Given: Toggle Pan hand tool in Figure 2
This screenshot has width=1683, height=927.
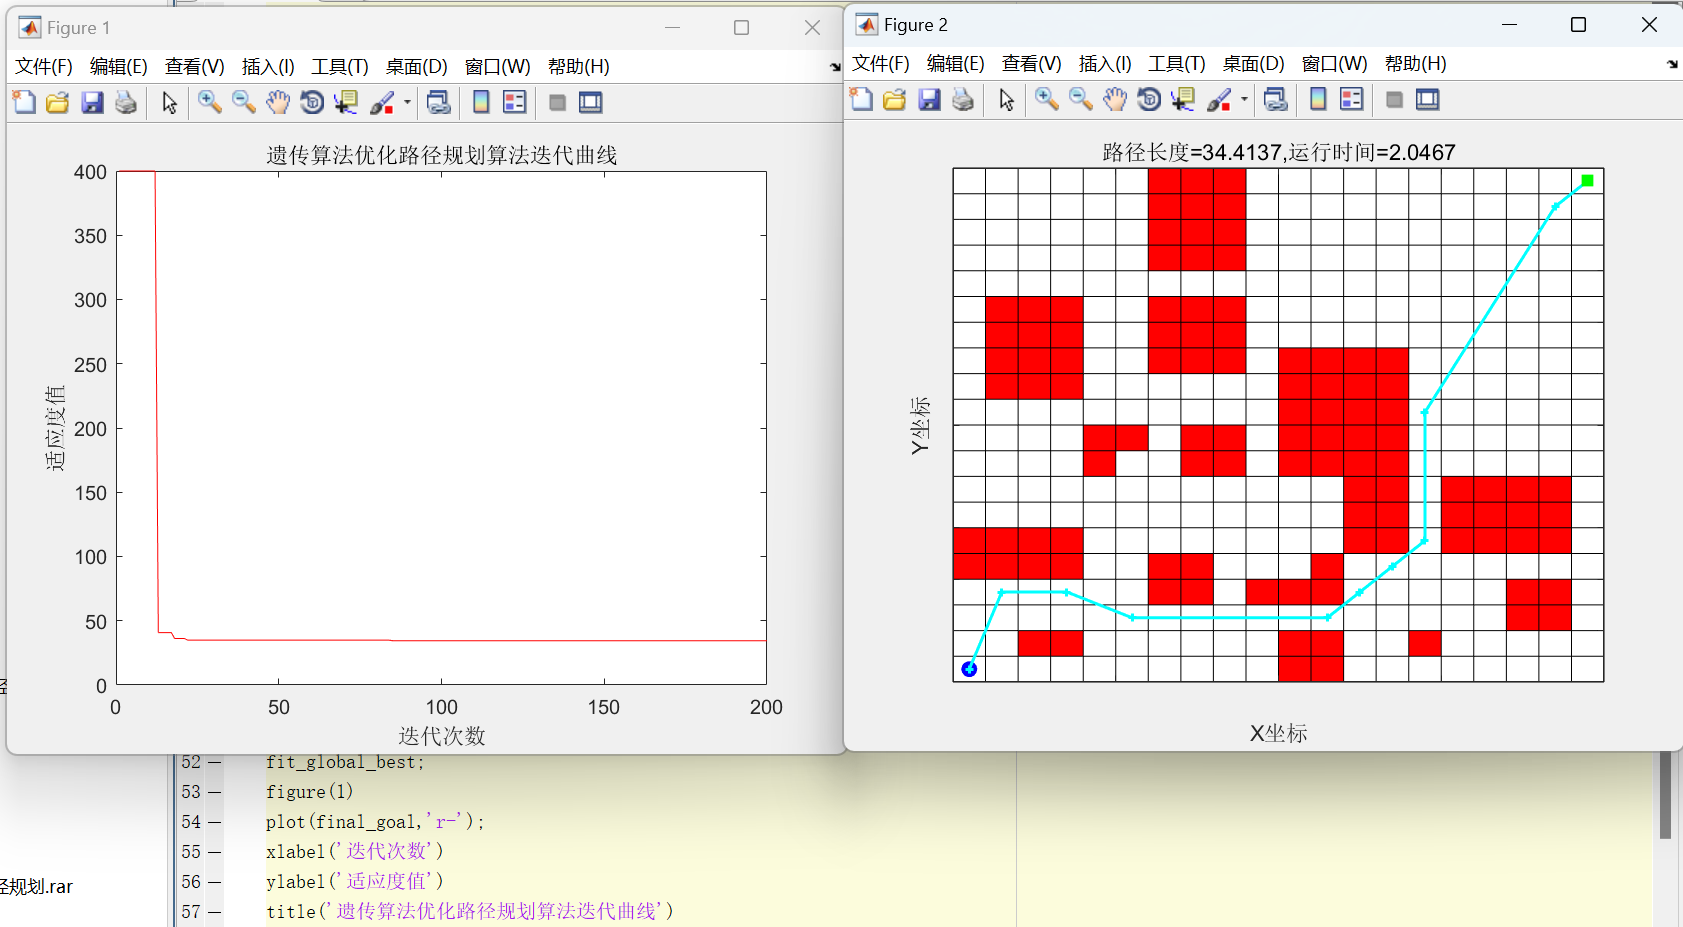Looking at the screenshot, I should pos(1115,99).
